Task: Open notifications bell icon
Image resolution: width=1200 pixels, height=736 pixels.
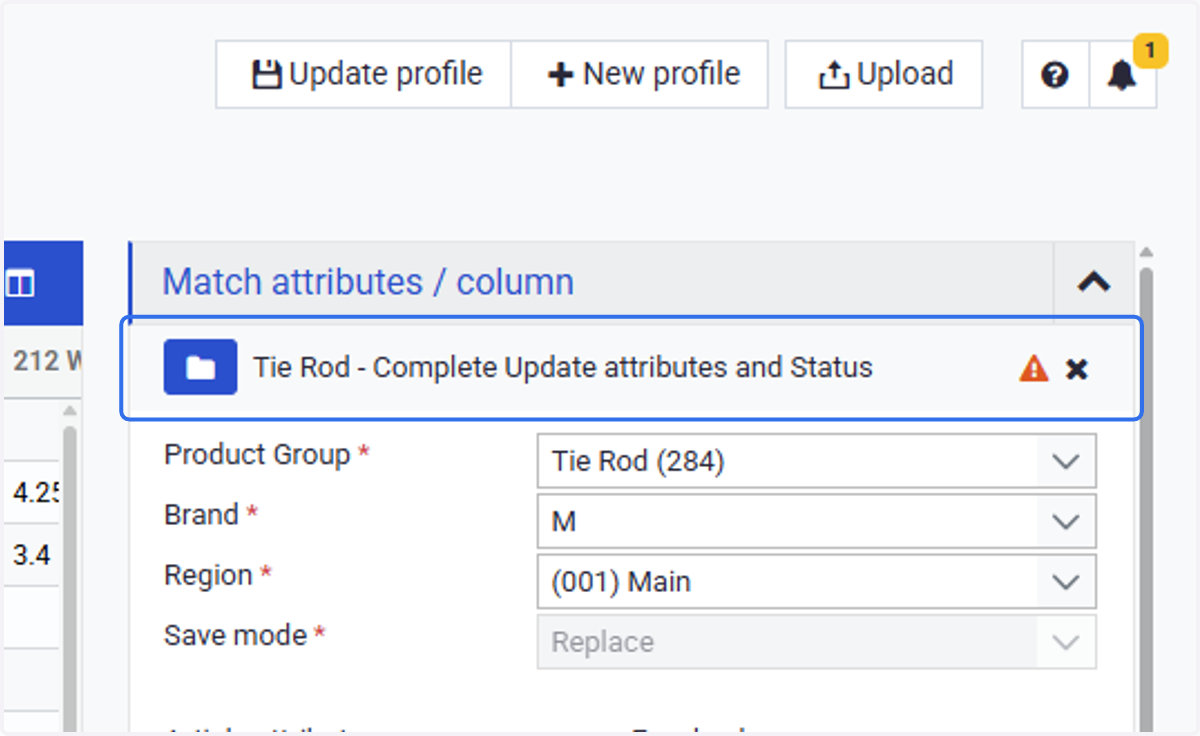Action: click(1123, 75)
